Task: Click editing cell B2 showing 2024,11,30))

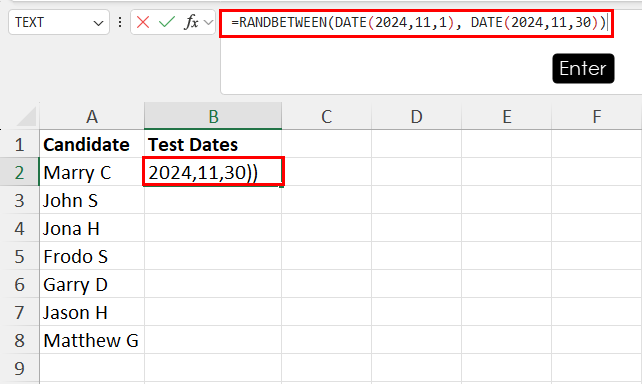Action: [213, 172]
